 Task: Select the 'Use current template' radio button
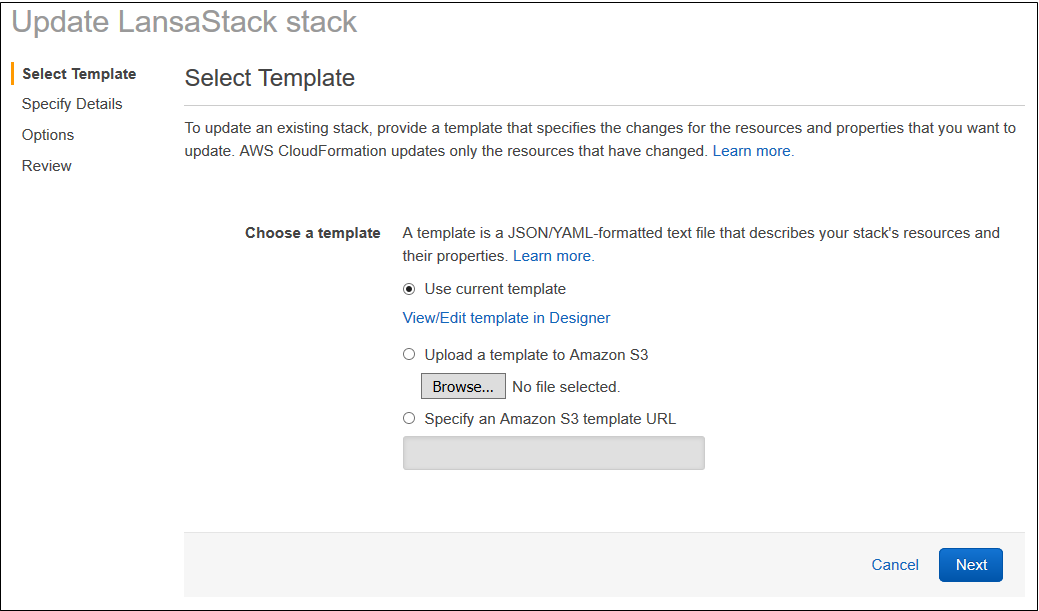409,289
